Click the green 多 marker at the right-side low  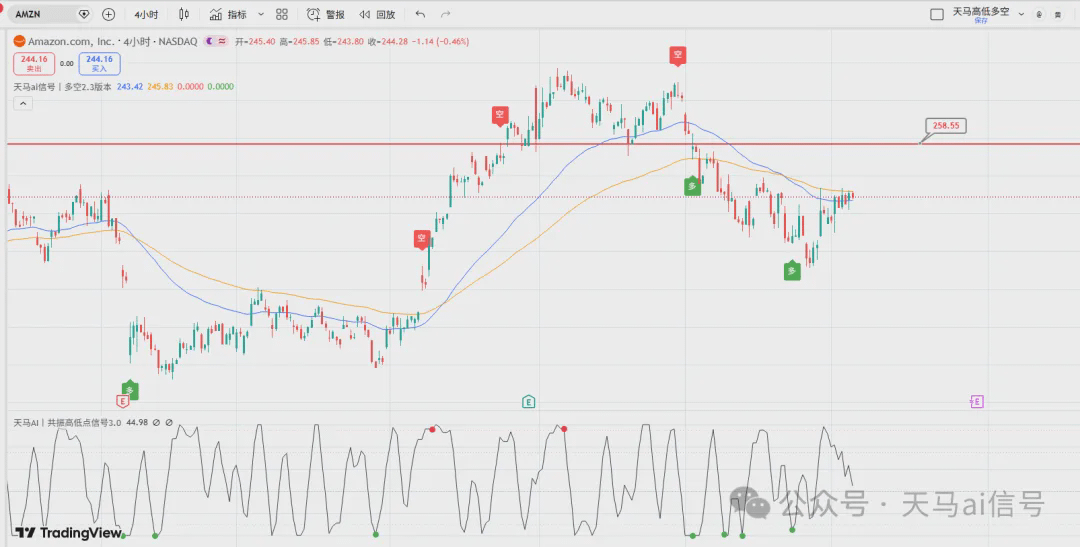[x=792, y=271]
